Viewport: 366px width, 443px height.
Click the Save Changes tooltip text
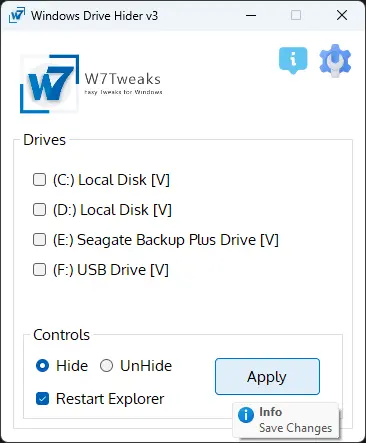(x=296, y=428)
